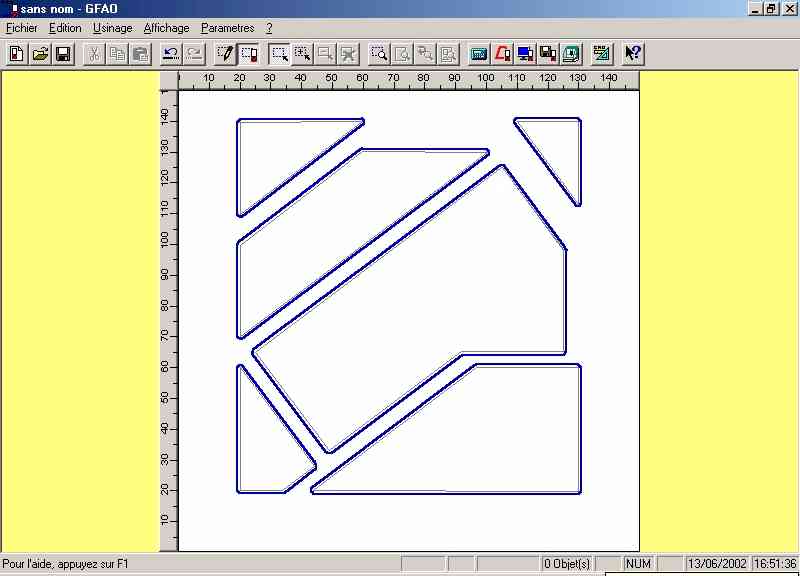The height and width of the screenshot is (576, 800).
Task: Toggle the machining tool mode icon
Action: click(x=249, y=54)
